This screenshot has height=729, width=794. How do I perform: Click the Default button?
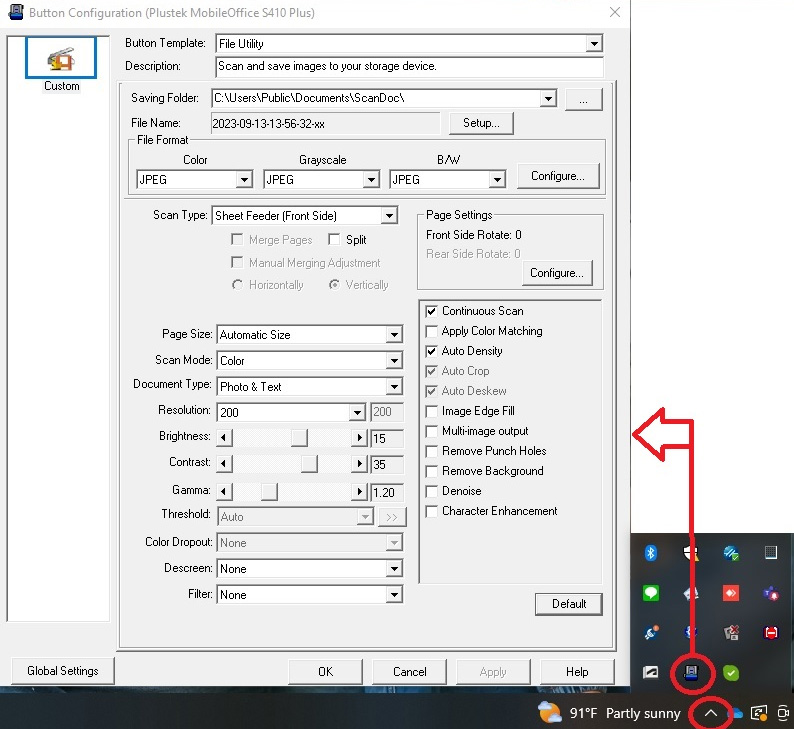568,604
